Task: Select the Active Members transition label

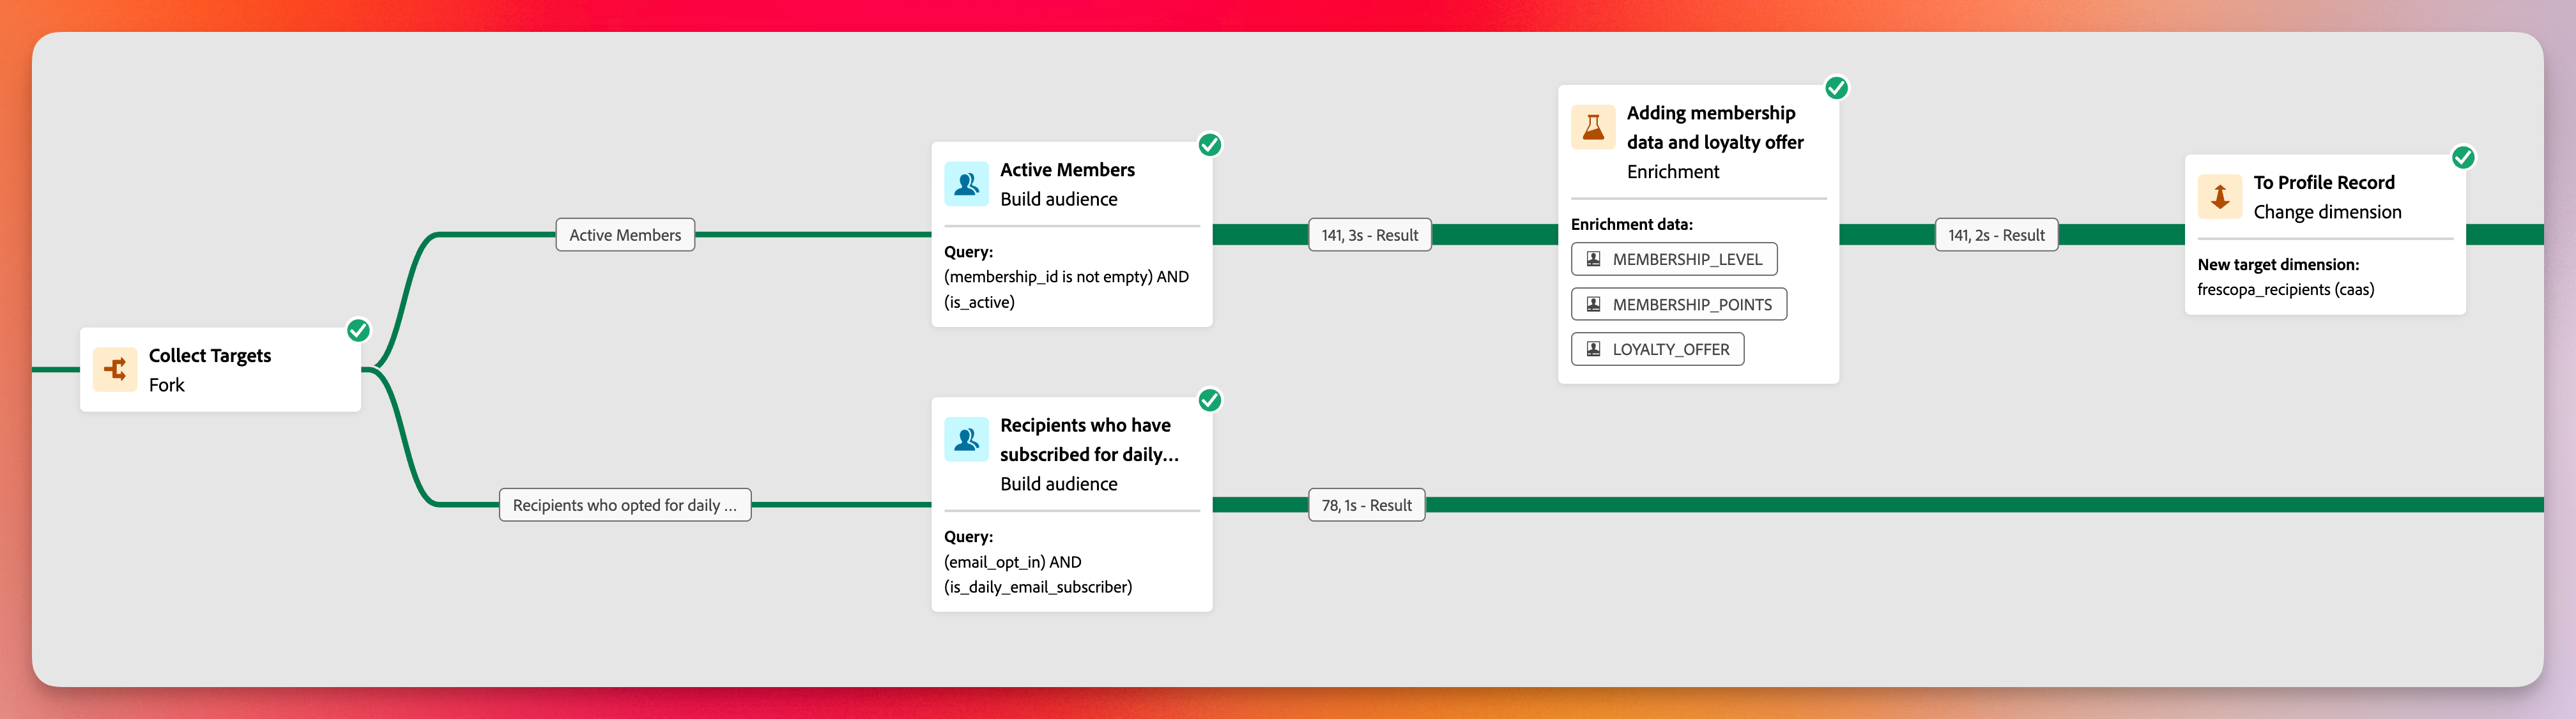Action: point(625,235)
